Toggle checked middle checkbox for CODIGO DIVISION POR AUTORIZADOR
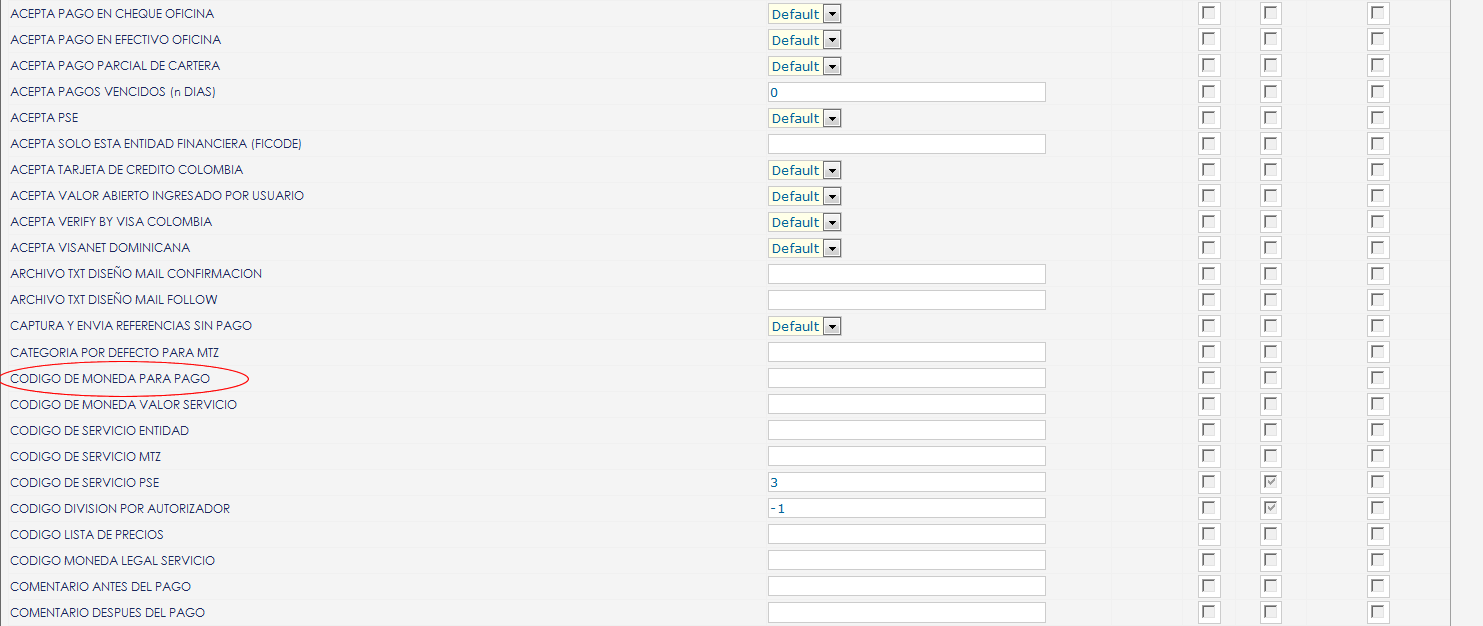 point(1271,509)
